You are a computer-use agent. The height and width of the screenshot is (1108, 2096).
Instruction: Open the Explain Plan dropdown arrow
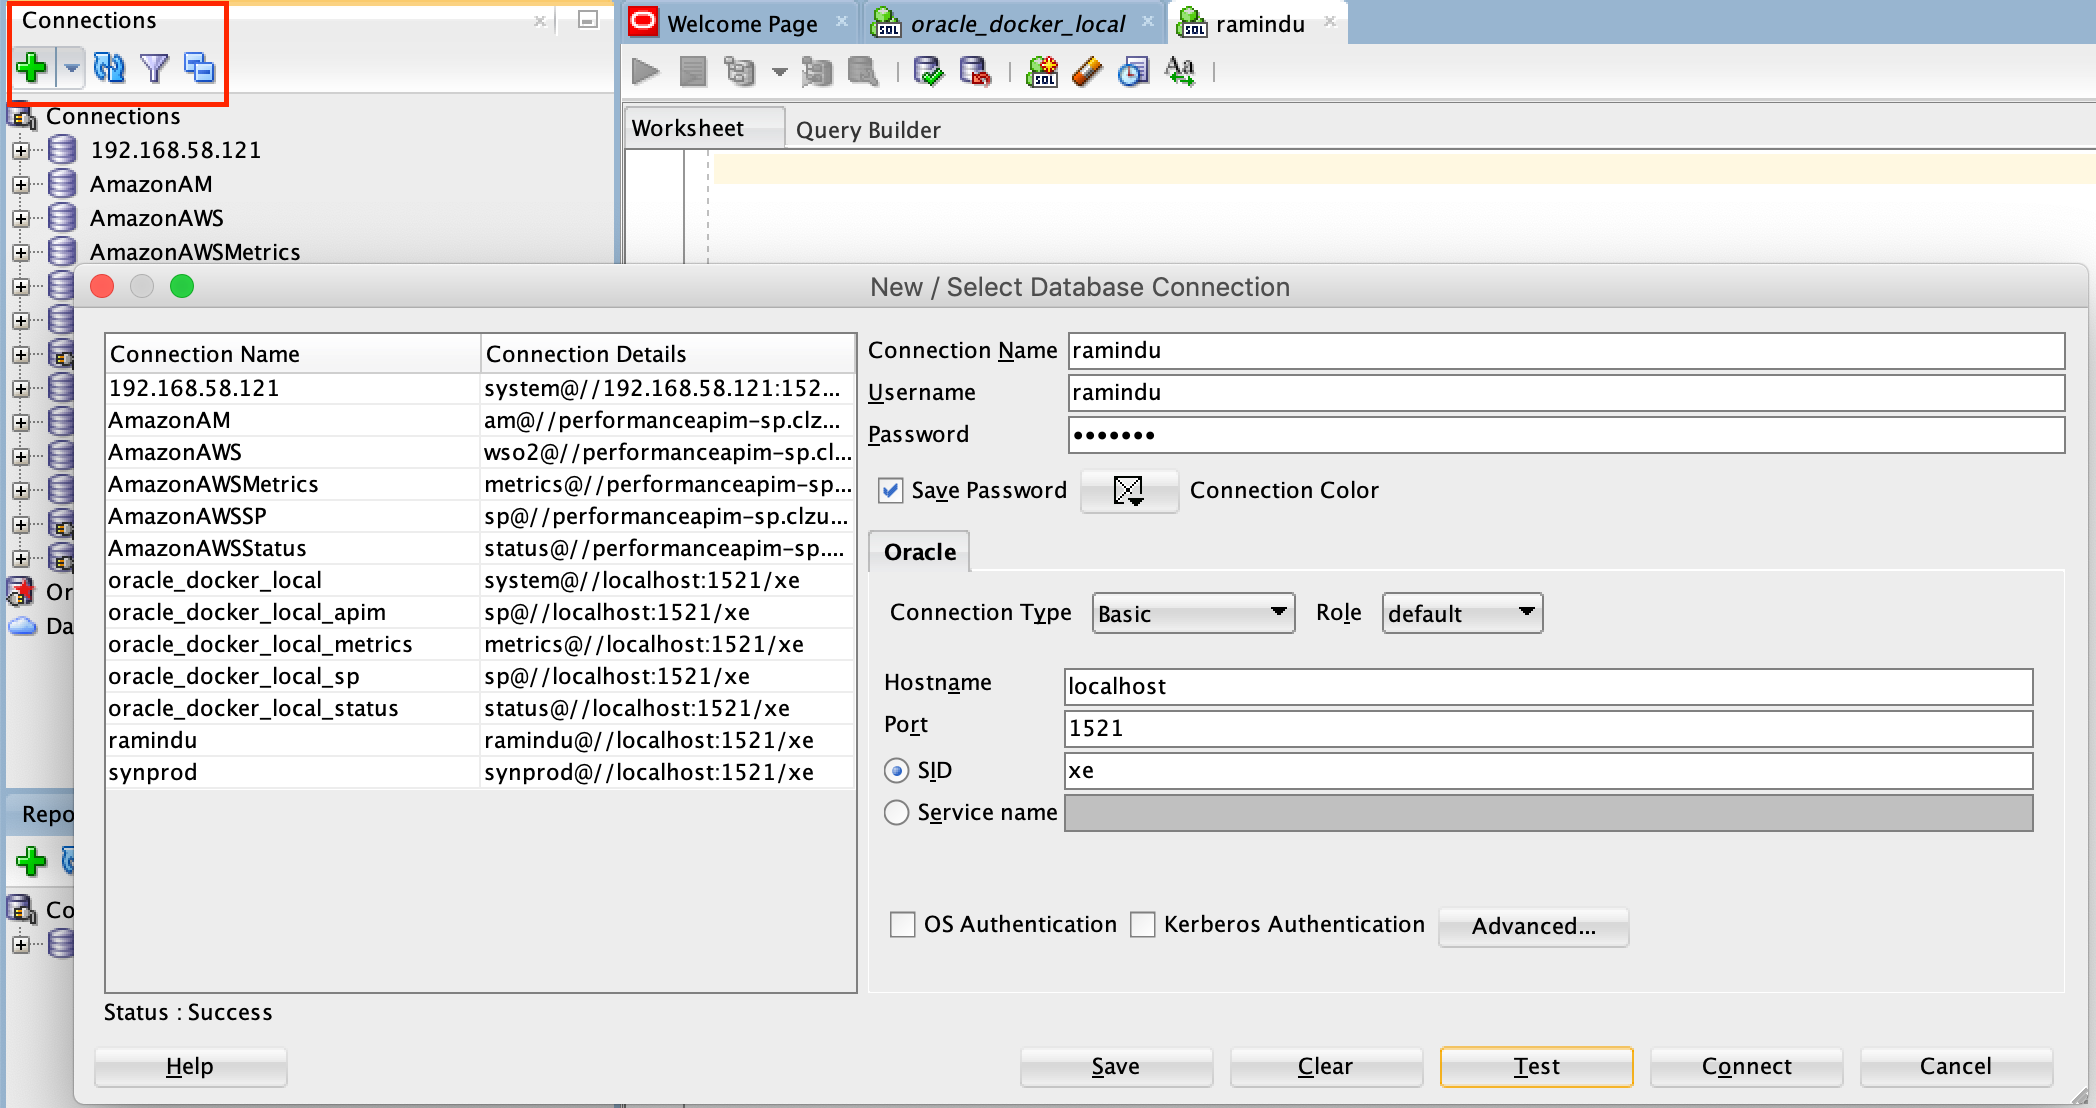point(780,72)
